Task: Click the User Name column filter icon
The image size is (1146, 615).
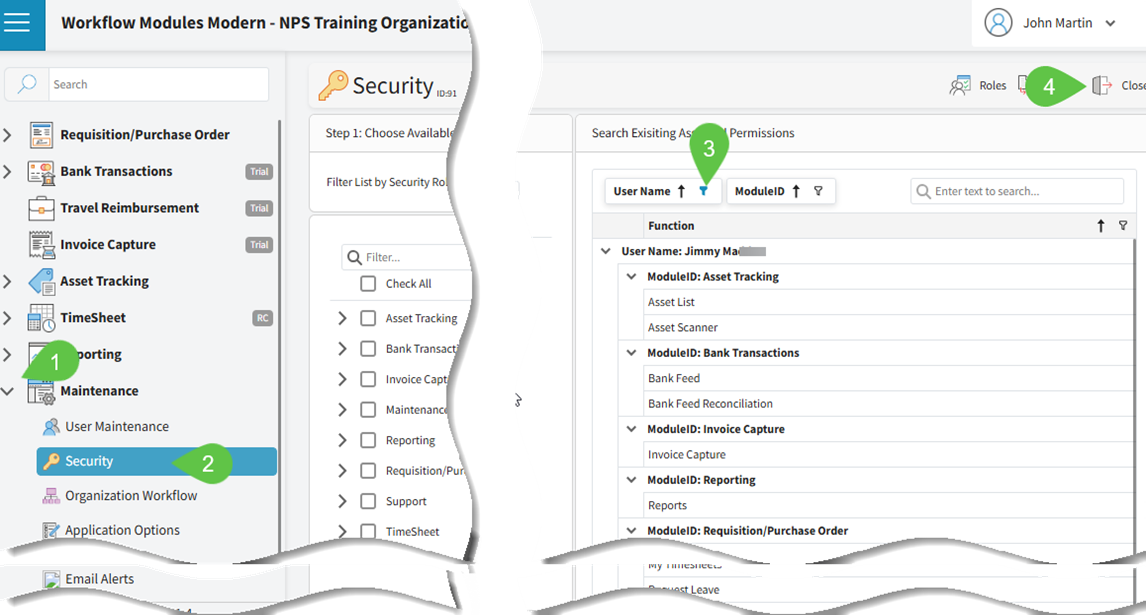Action: click(x=703, y=191)
